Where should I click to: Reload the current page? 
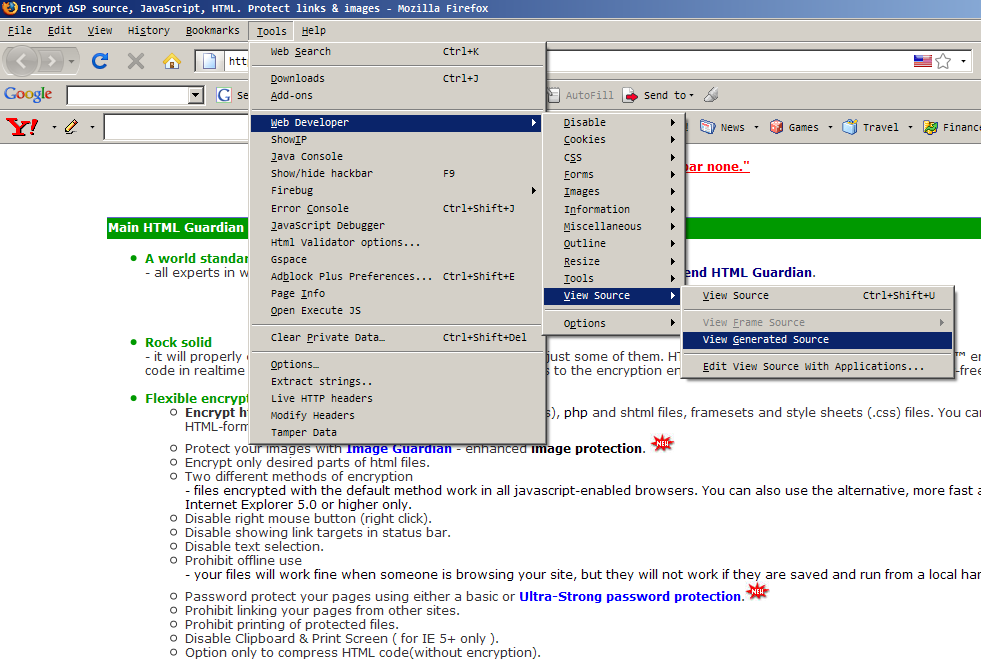tap(100, 61)
